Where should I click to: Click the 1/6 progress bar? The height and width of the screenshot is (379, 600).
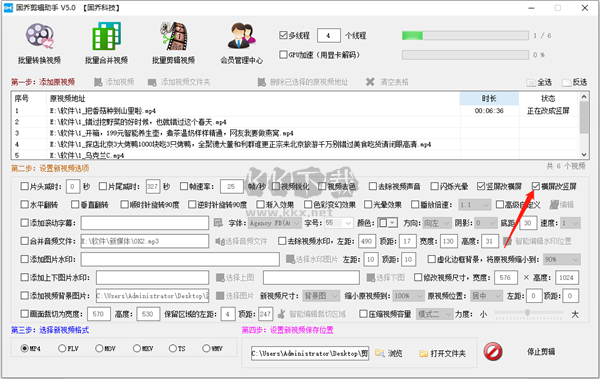pyautogui.click(x=465, y=36)
